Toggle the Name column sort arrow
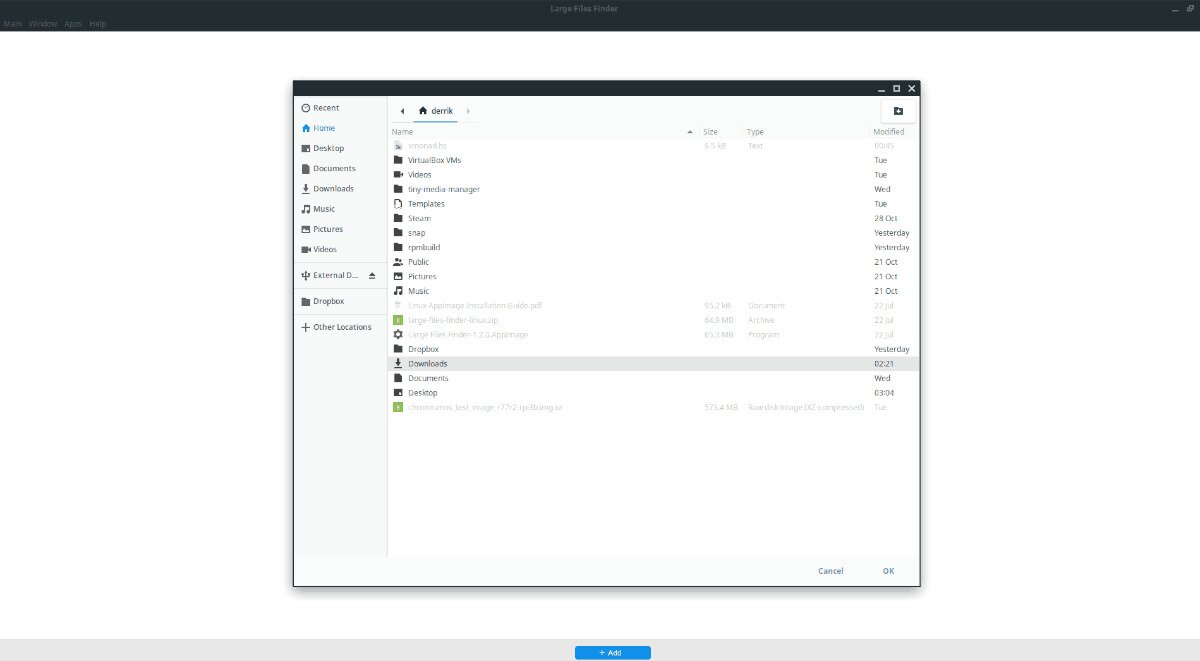1200x661 pixels. 689,131
